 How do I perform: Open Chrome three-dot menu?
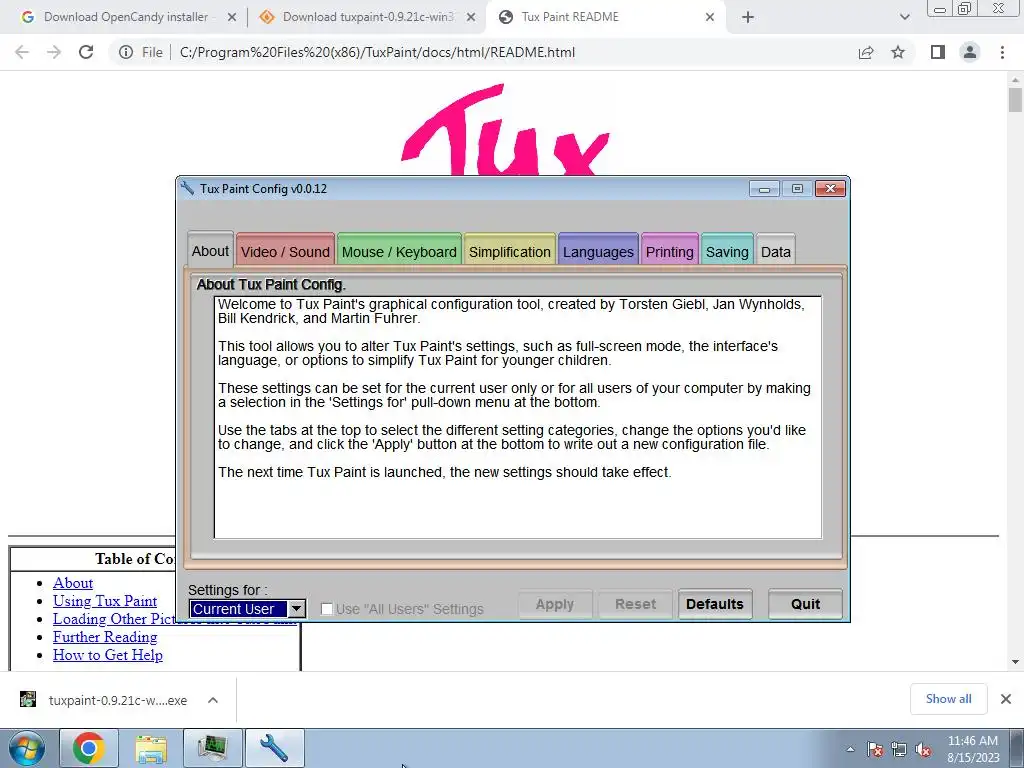[1002, 52]
